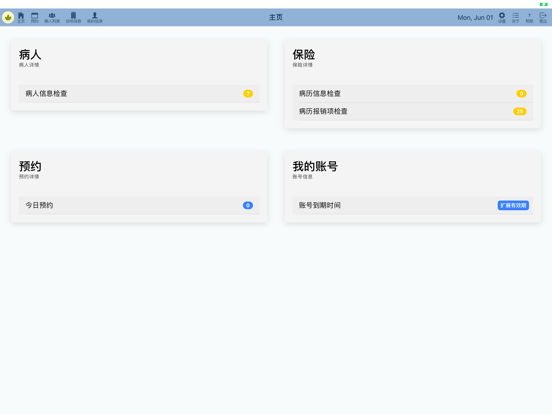
Task: Click the yellow badge showing 25
Action: [520, 111]
